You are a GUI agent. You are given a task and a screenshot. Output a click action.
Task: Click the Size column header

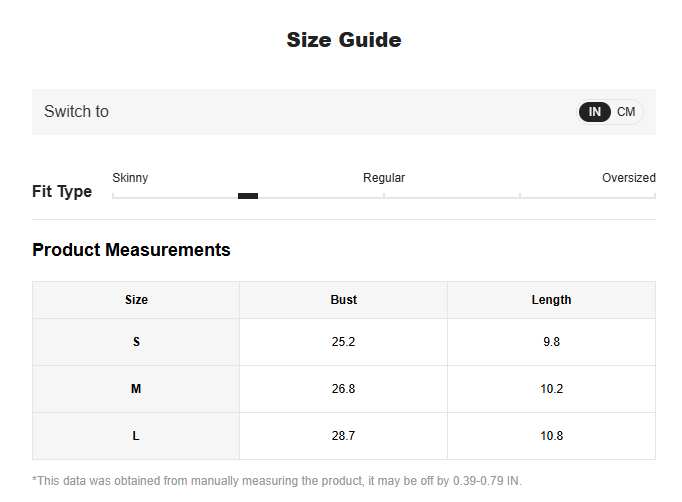136,300
